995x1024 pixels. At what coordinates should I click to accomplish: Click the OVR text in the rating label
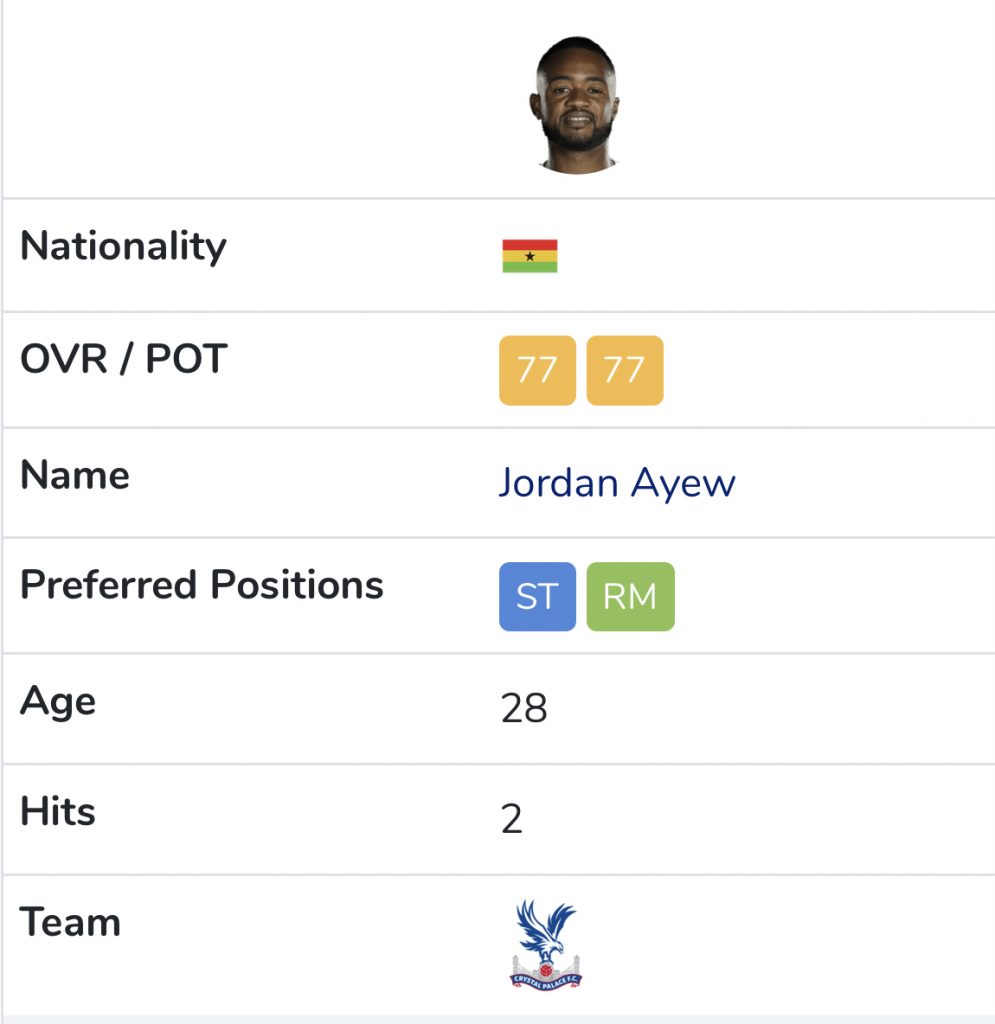[64, 359]
